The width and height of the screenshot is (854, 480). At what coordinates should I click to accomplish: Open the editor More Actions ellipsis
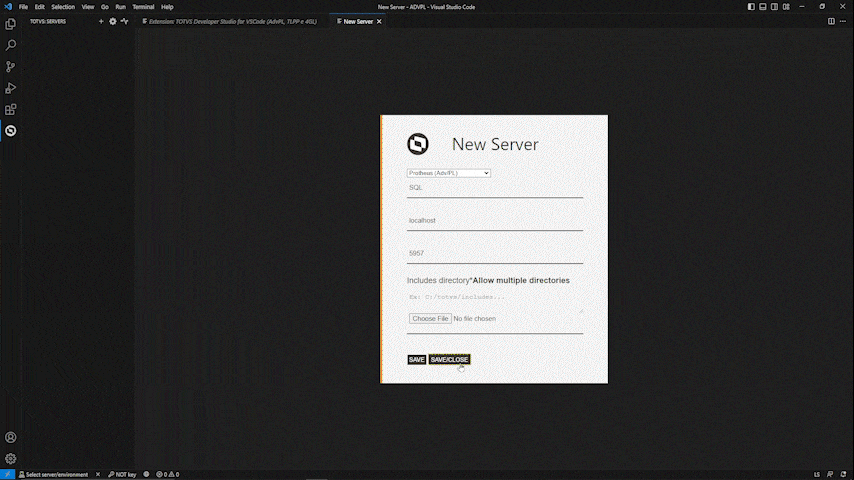pyautogui.click(x=843, y=21)
